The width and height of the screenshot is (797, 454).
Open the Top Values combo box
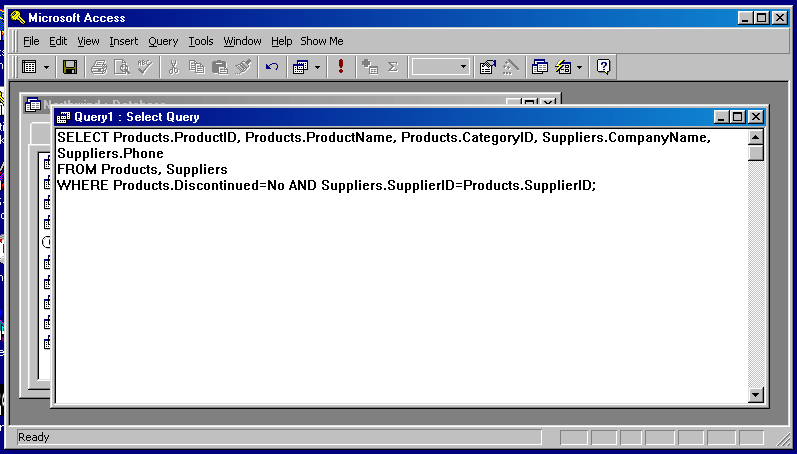click(440, 67)
